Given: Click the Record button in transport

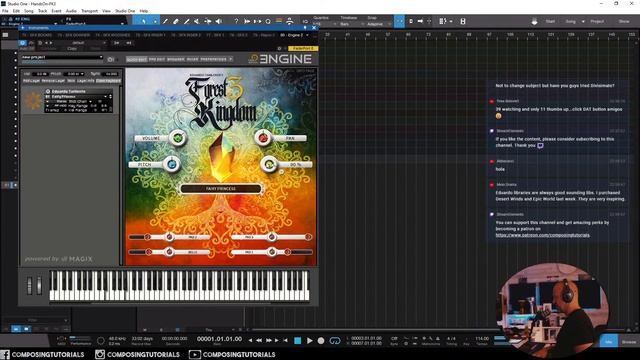Looking at the screenshot, I should [x=321, y=340].
